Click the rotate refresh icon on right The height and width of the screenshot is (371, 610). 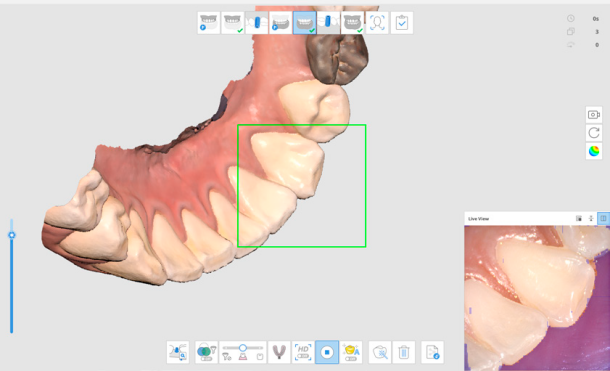[594, 133]
